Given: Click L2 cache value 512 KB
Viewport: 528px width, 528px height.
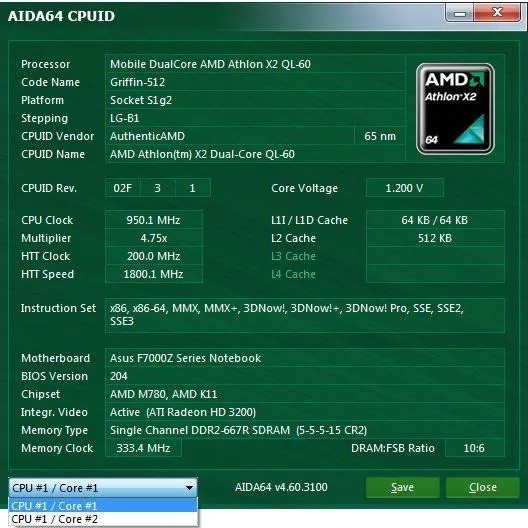Looking at the screenshot, I should 435,238.
